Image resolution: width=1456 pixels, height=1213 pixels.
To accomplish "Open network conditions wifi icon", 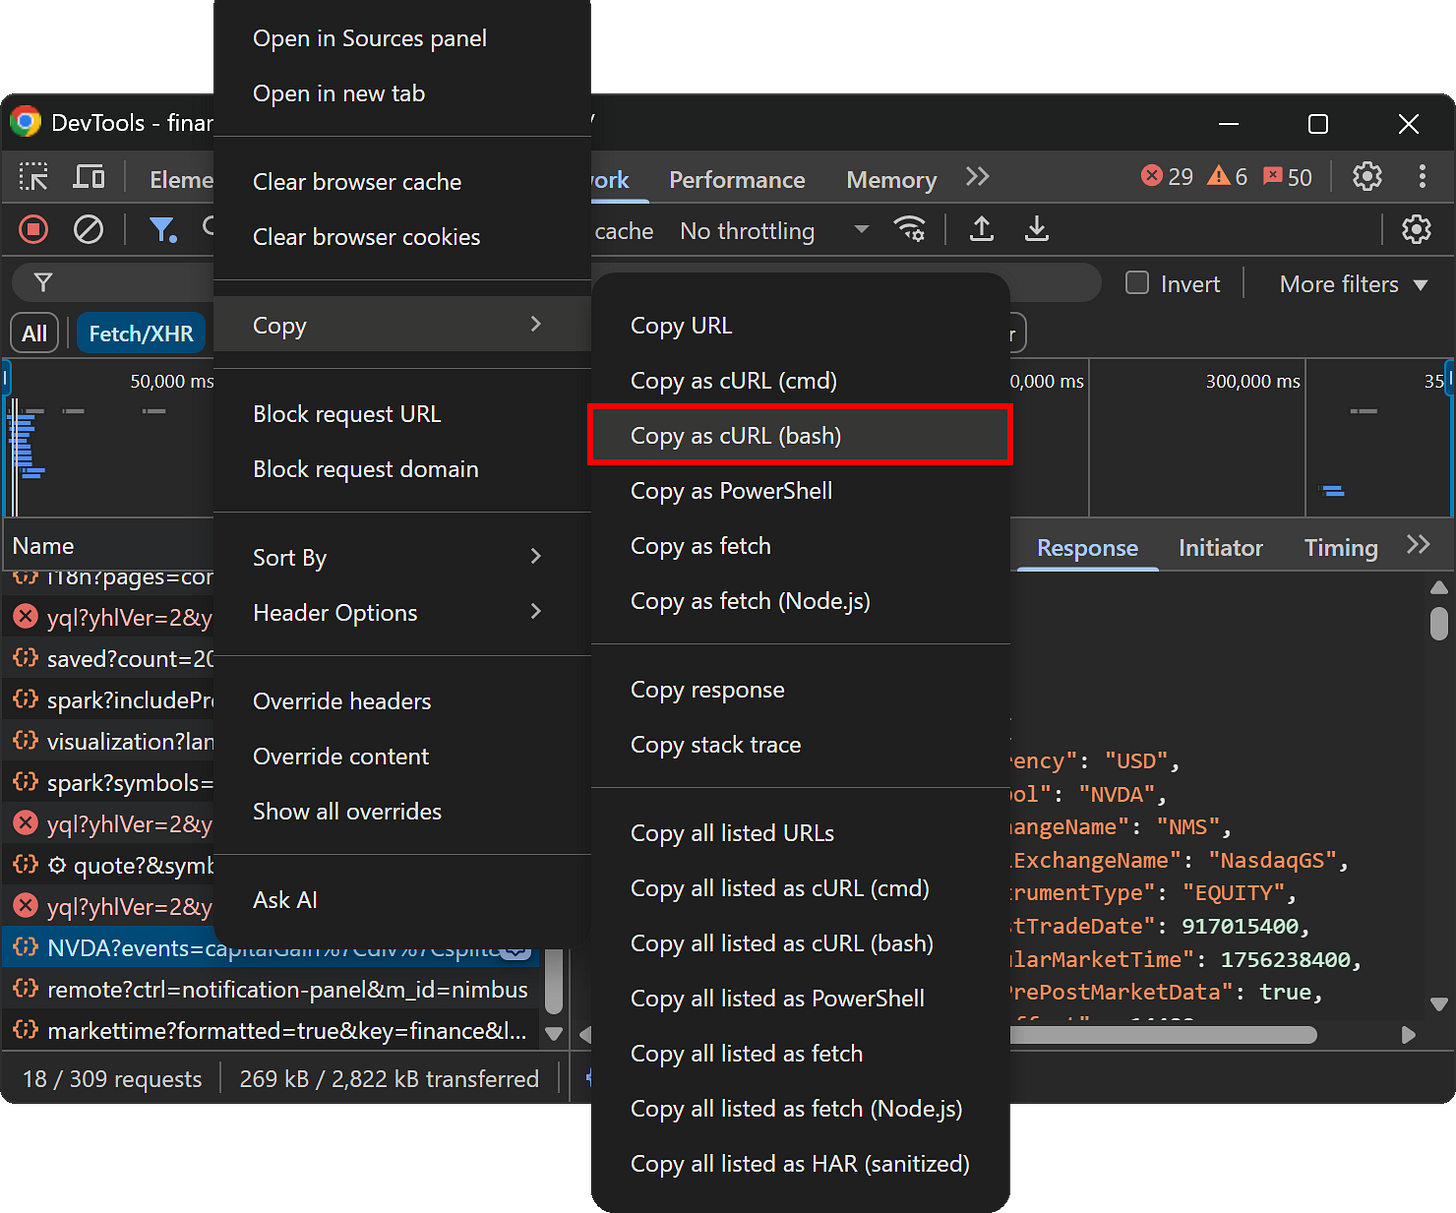I will [x=910, y=230].
